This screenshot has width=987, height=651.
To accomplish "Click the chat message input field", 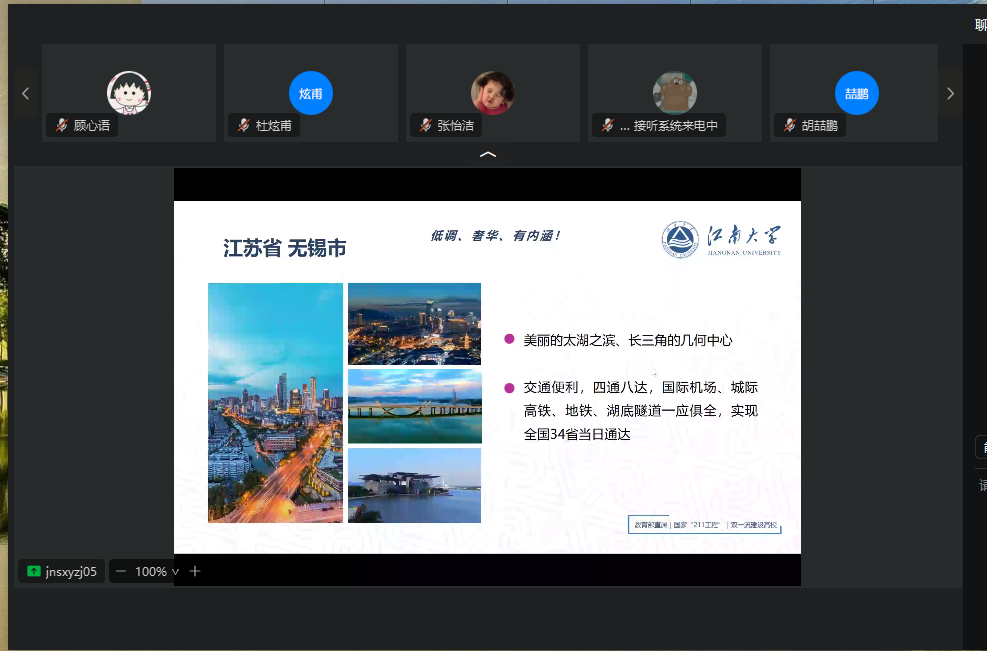I will point(981,486).
